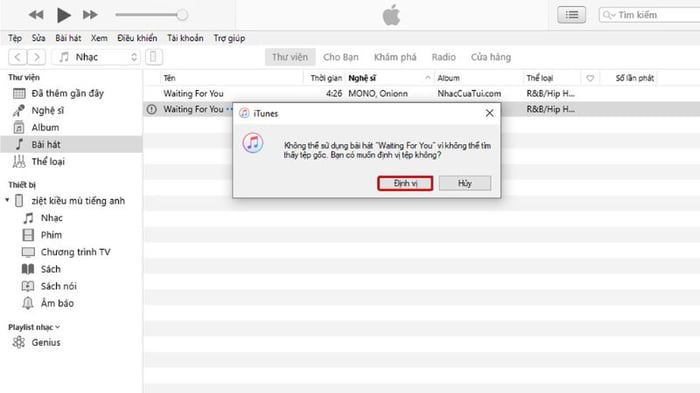700x393 pixels.
Task: Click the exclamation warning icon on second song
Action: click(152, 109)
